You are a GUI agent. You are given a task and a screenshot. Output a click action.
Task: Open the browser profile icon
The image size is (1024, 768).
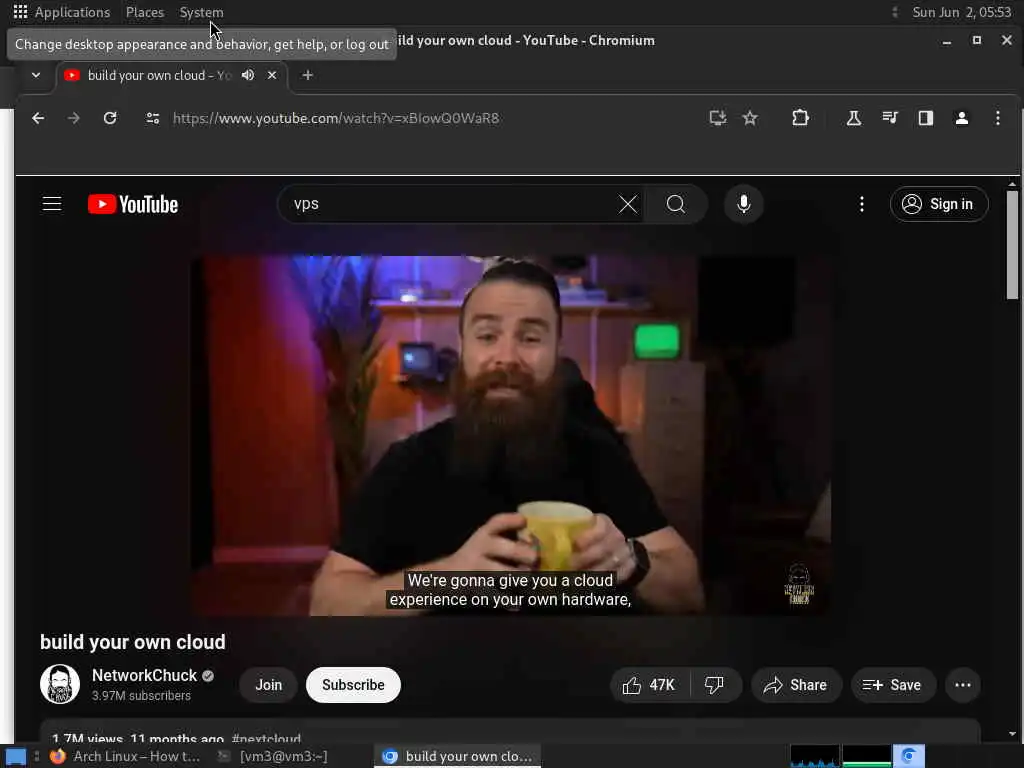pyautogui.click(x=961, y=118)
